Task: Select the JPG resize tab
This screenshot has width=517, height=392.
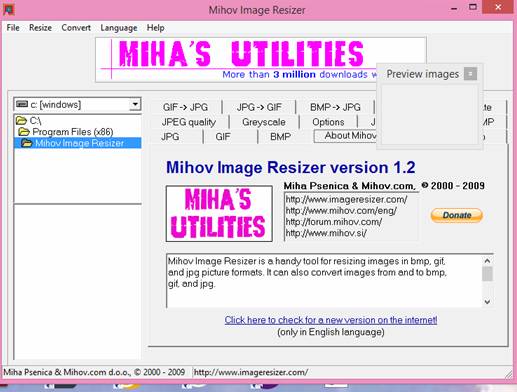Action: coord(170,137)
